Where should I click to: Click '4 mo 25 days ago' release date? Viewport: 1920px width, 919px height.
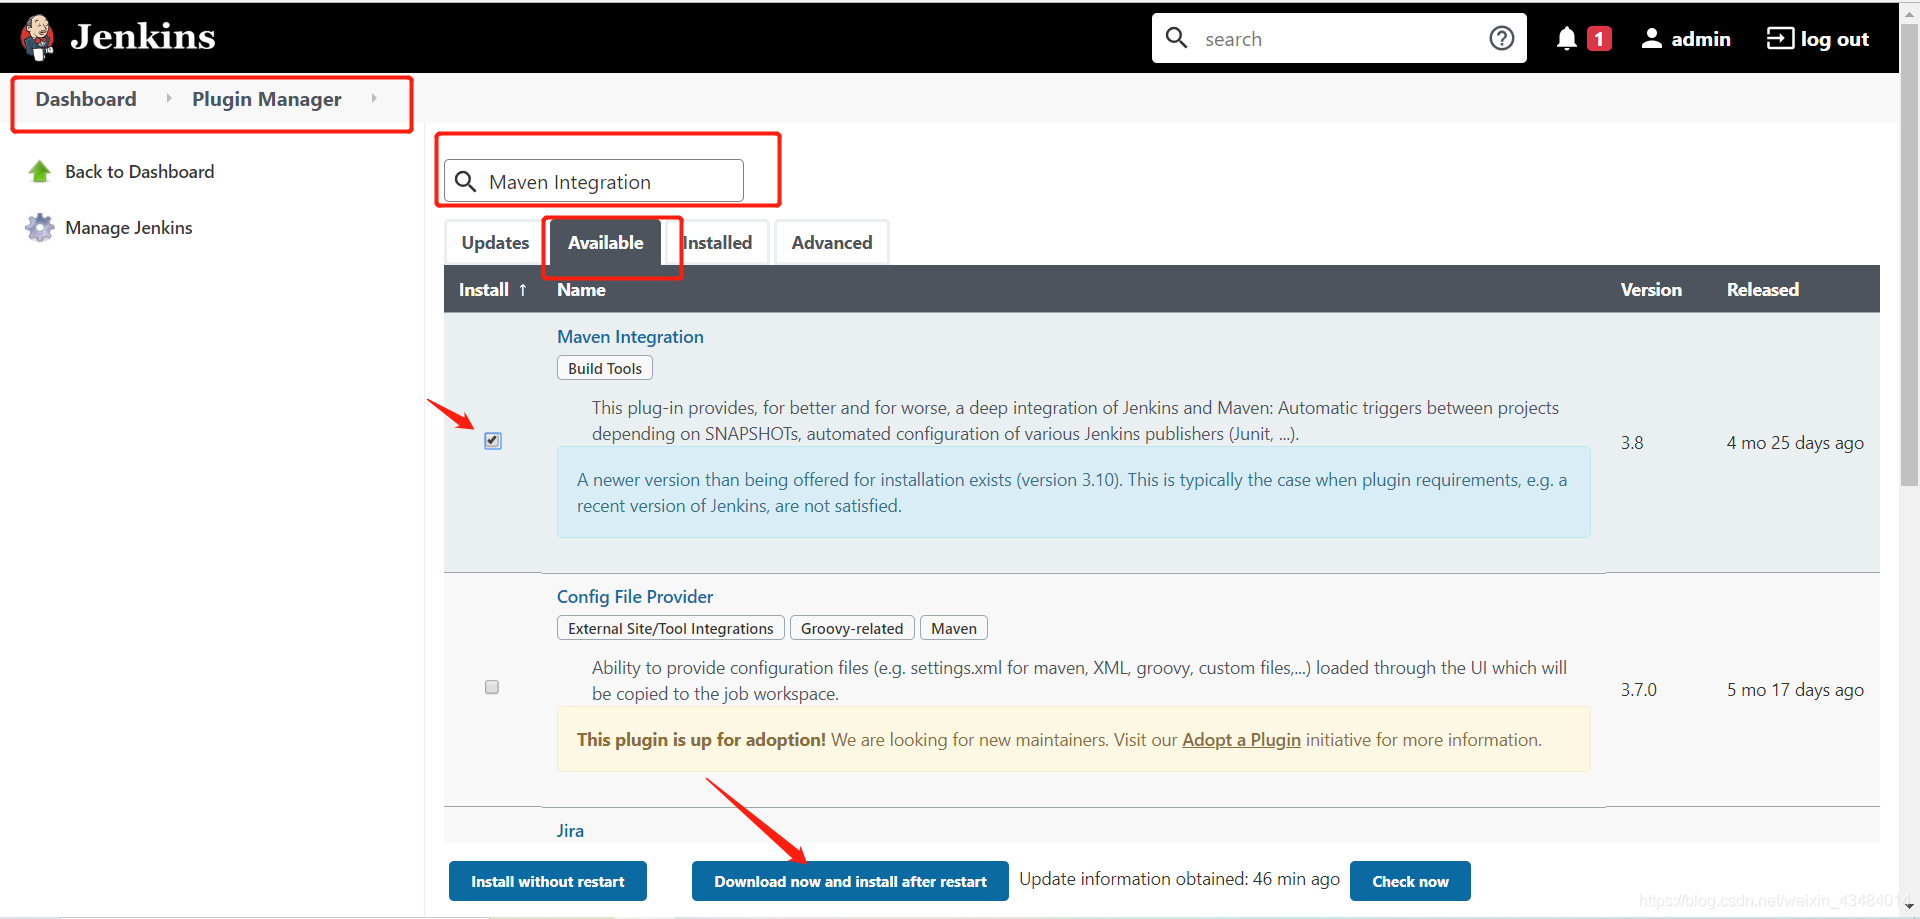pos(1795,443)
